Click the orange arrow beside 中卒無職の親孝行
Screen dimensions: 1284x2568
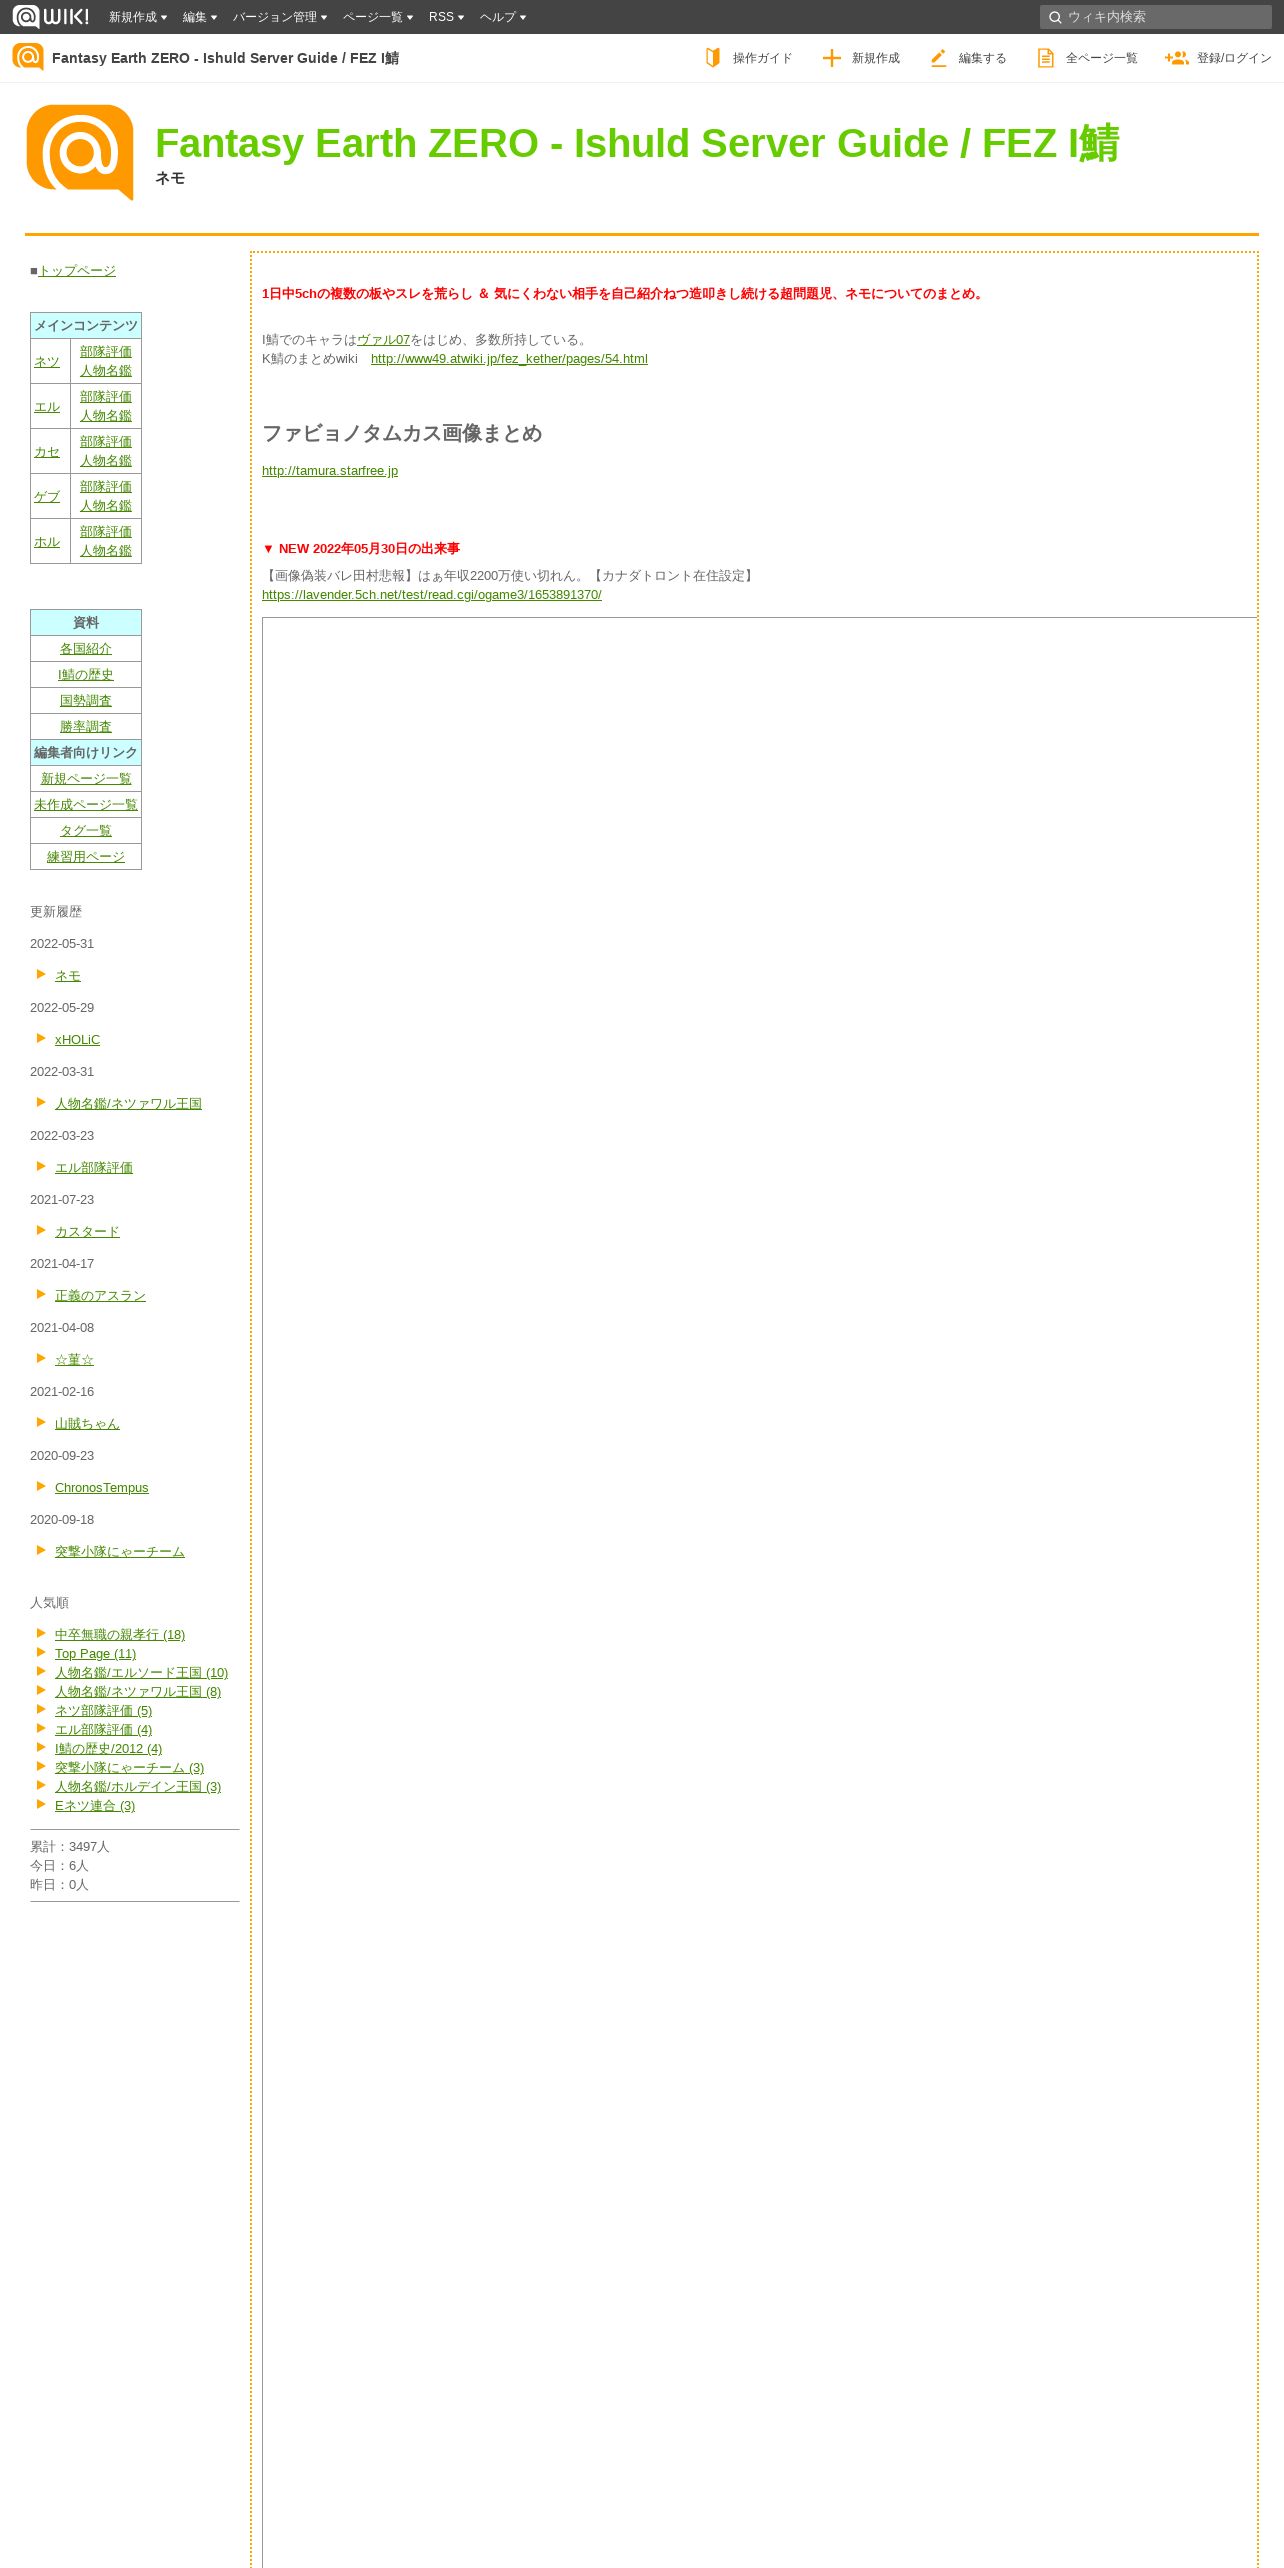pyautogui.click(x=41, y=1633)
